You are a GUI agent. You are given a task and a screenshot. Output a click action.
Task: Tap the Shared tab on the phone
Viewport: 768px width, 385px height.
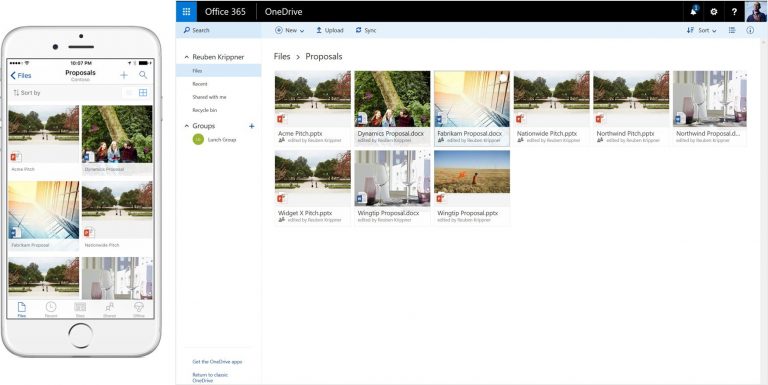(x=110, y=310)
